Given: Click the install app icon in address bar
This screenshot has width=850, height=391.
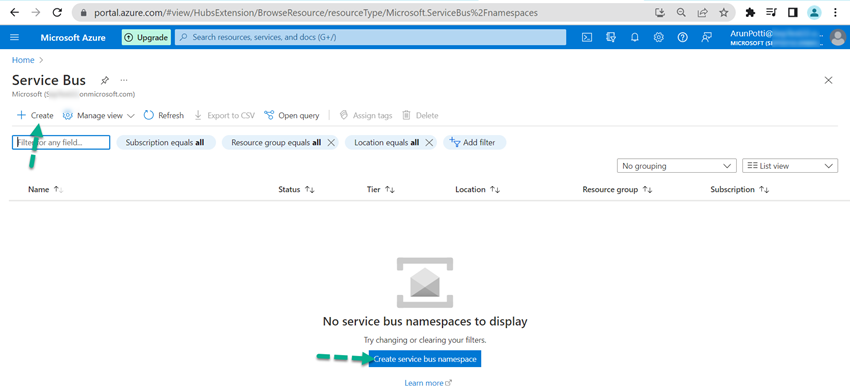Looking at the screenshot, I should [x=660, y=12].
